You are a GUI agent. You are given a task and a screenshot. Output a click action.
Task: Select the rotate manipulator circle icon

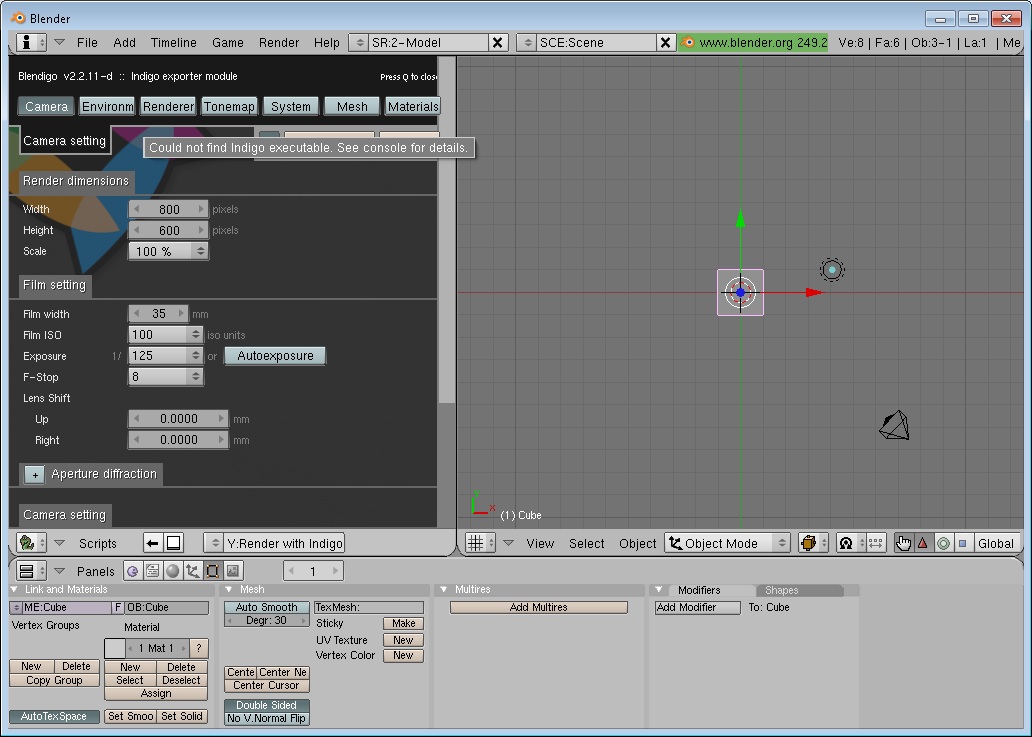pyautogui.click(x=942, y=543)
